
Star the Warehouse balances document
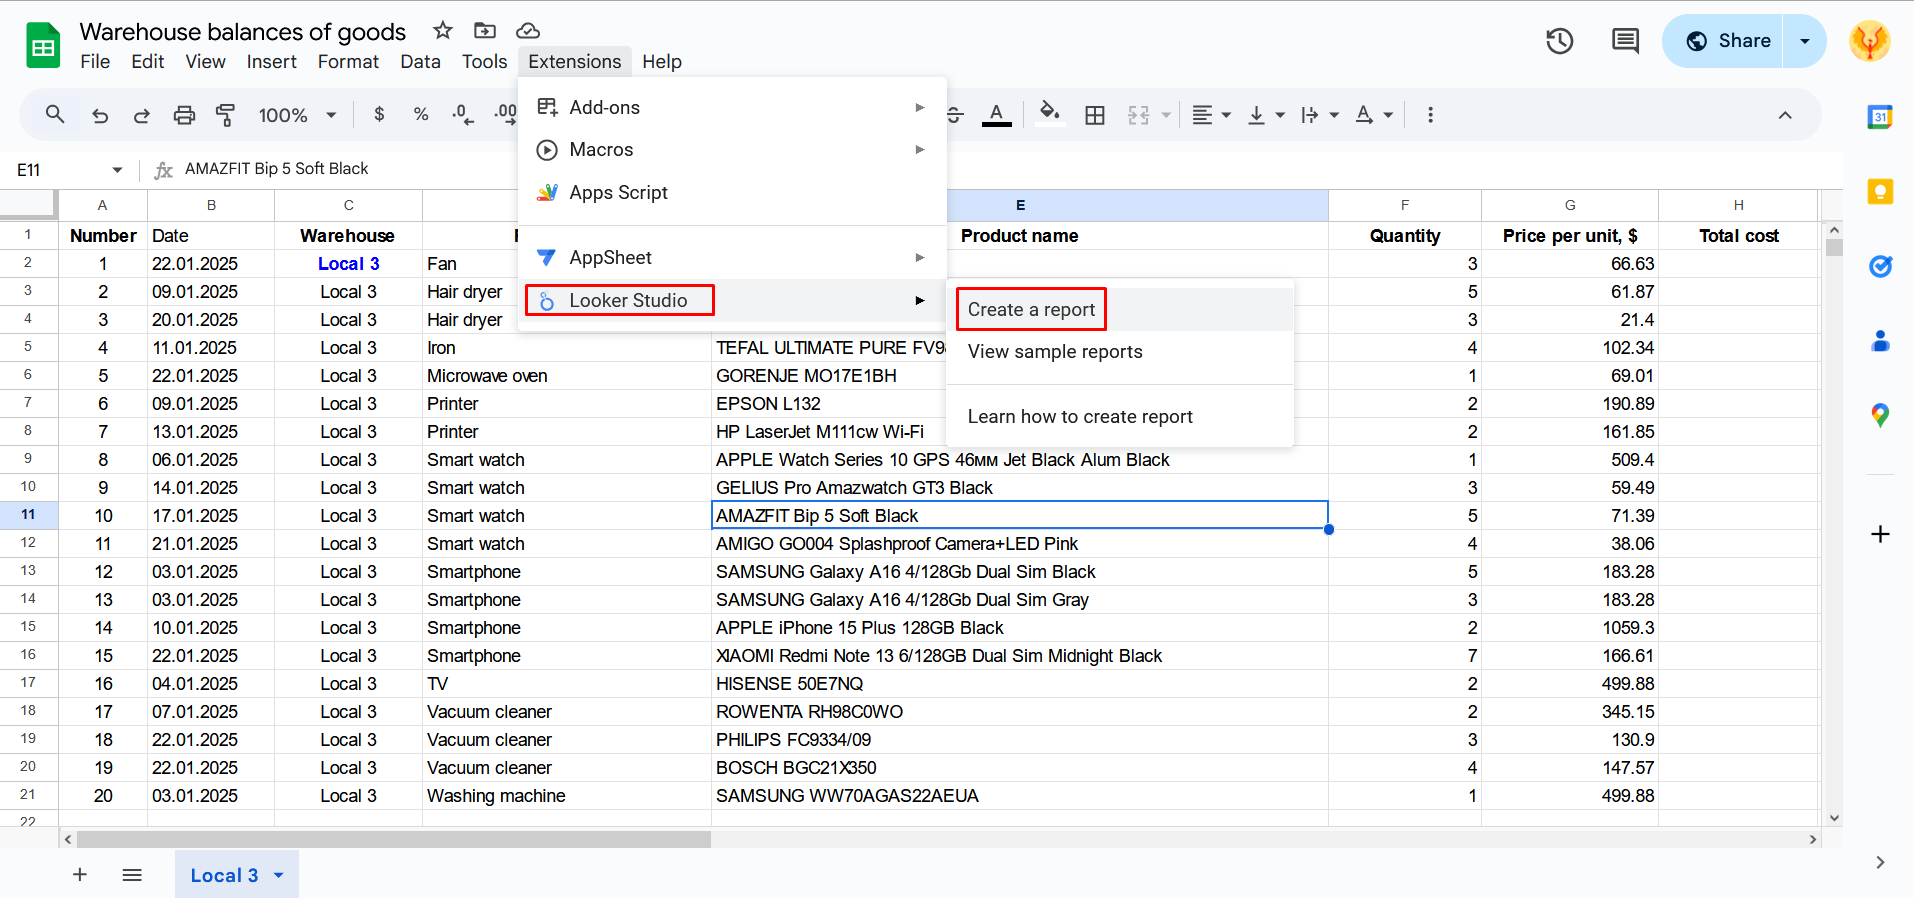point(443,30)
